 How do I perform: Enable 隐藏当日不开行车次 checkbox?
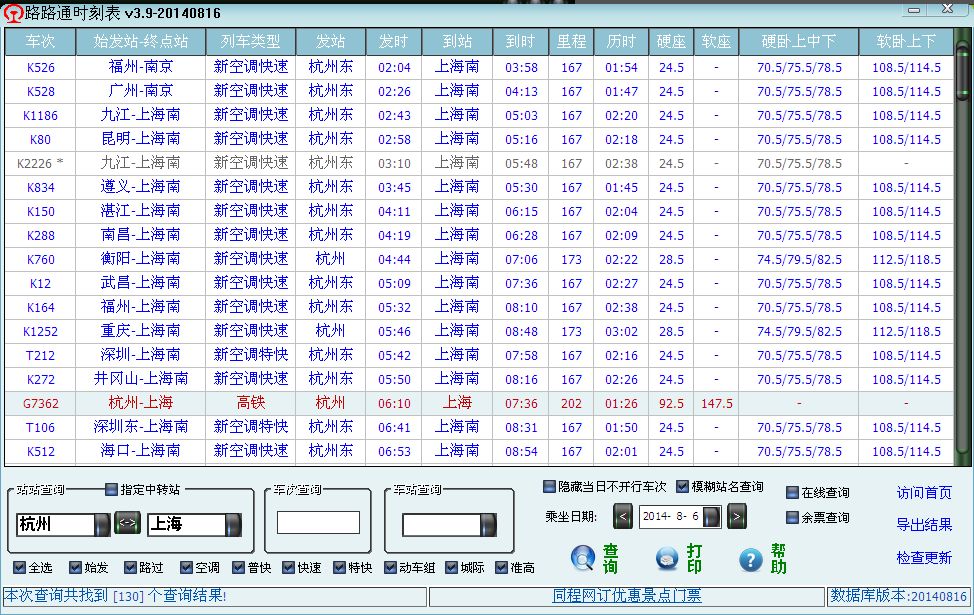tap(549, 486)
